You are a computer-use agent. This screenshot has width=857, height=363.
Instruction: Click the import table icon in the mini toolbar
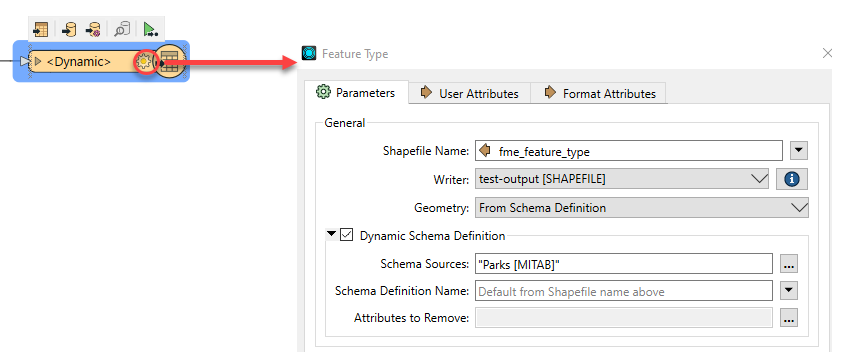click(x=42, y=29)
